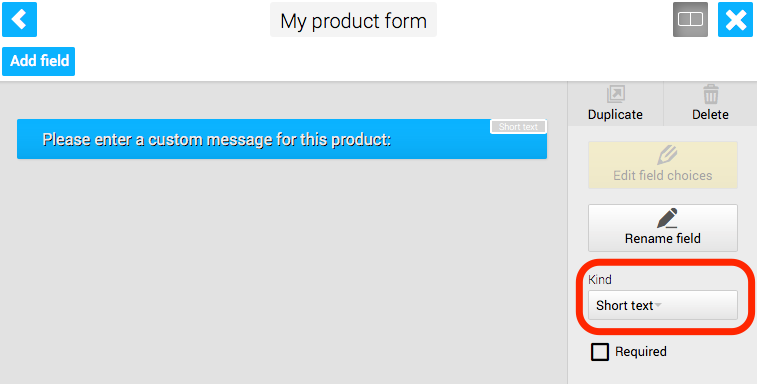Screen dimensions: 757x384
Task: Tick the Required checkbox
Action: point(600,352)
